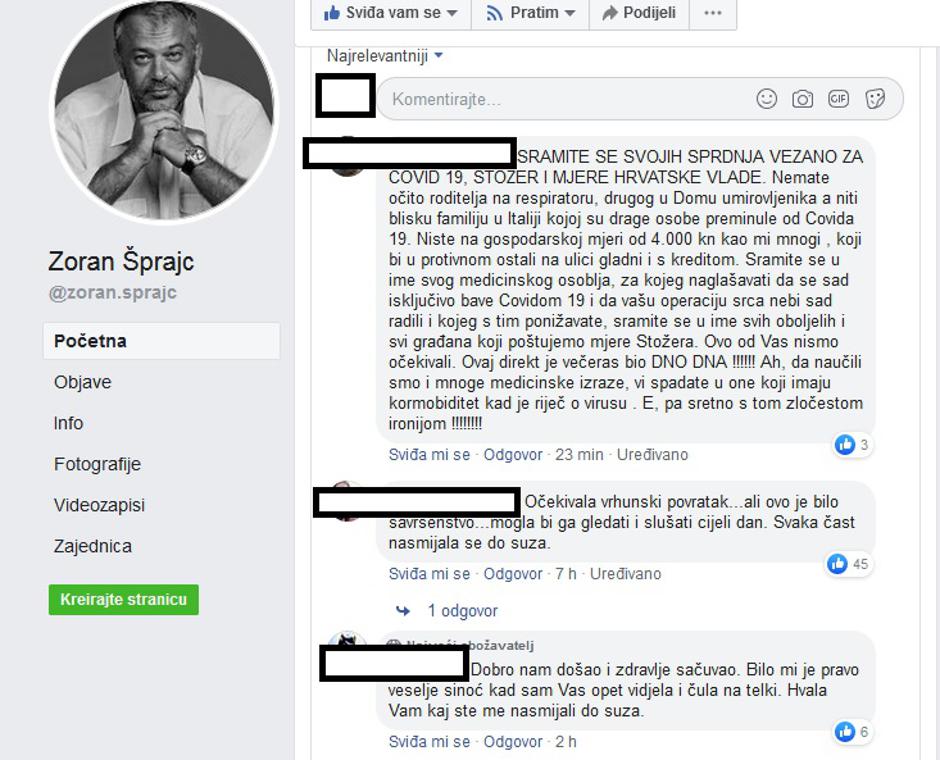Open sticker picker in comment field
Image resolution: width=940 pixels, height=760 pixels.
[875, 99]
